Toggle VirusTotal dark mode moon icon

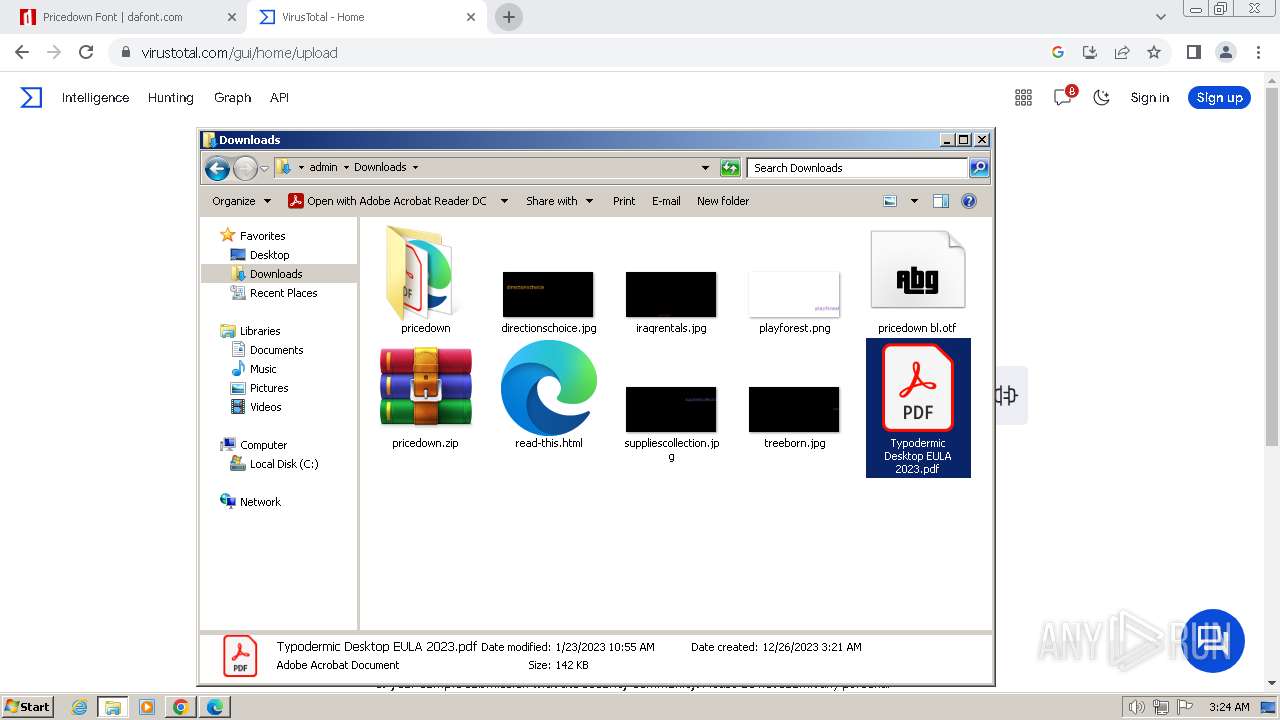pos(1101,97)
